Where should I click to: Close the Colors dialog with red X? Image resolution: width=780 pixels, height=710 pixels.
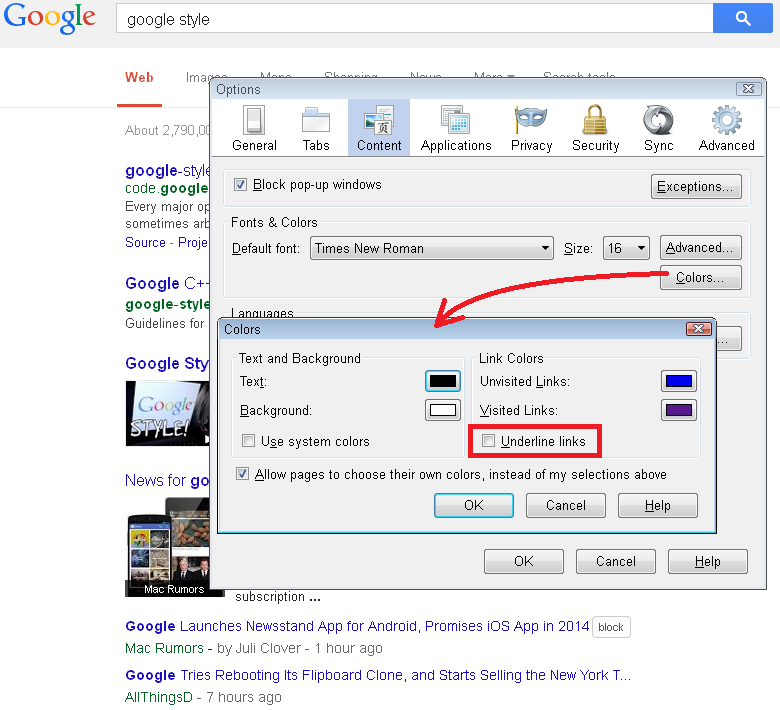[698, 329]
